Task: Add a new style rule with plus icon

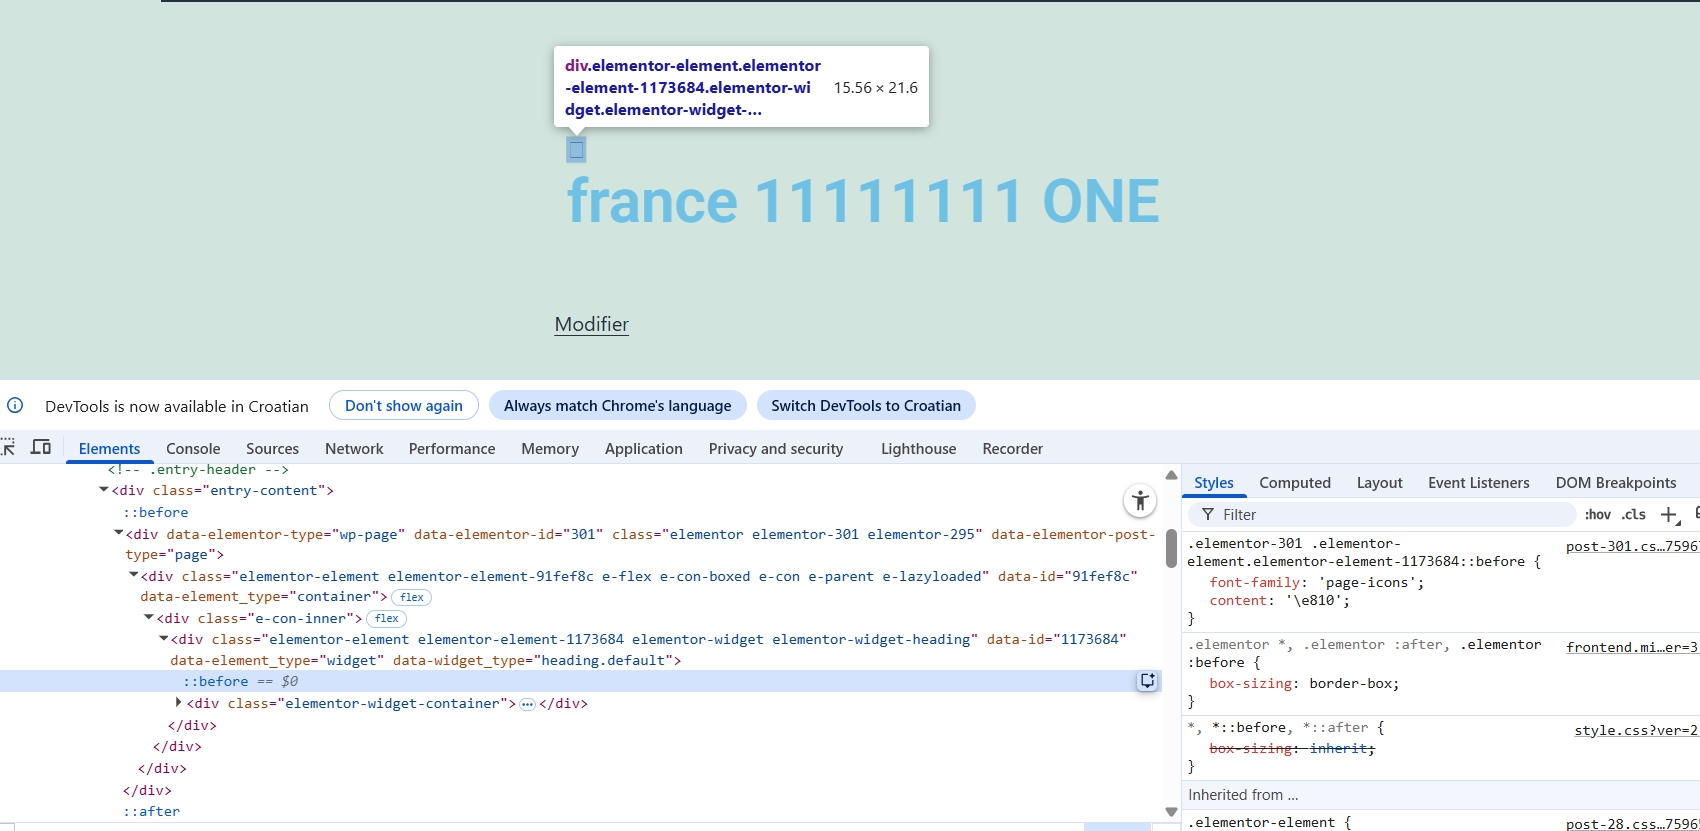Action: coord(1668,515)
